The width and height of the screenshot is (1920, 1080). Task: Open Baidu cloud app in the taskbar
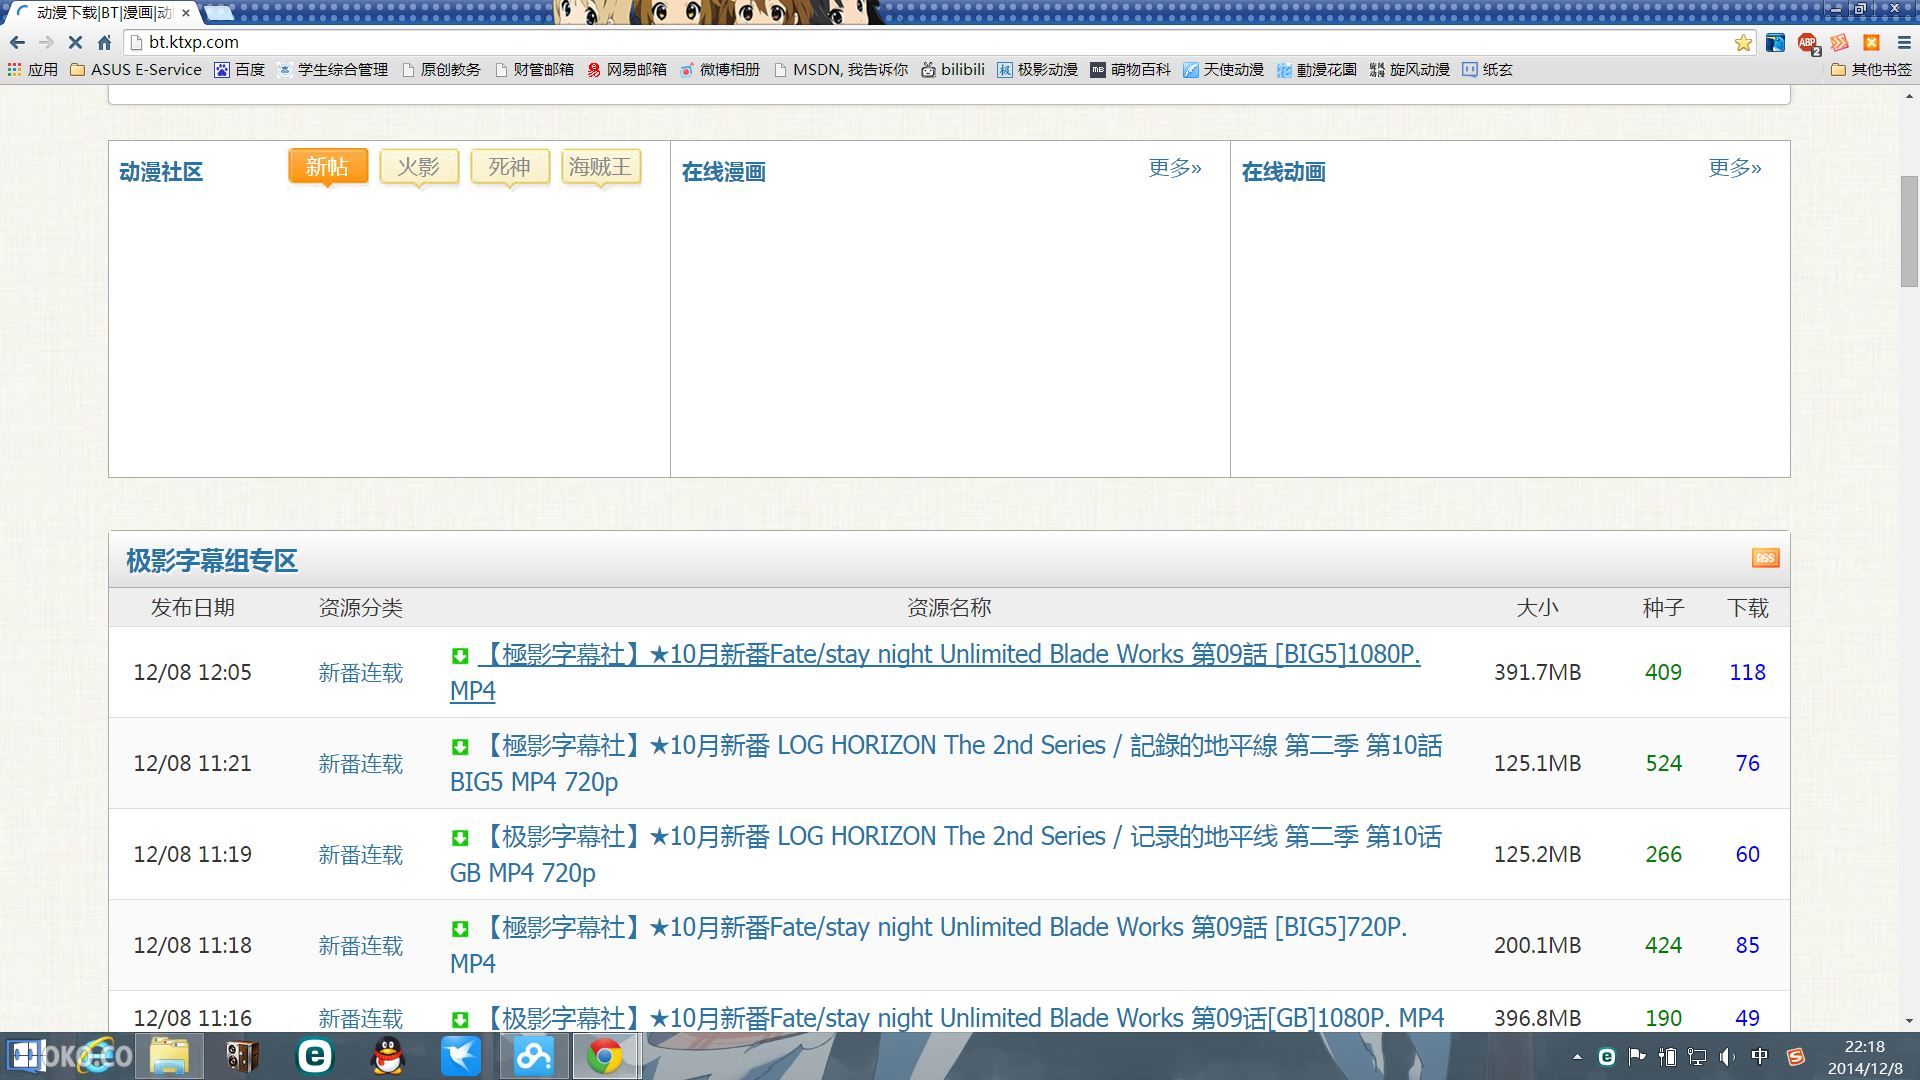click(x=534, y=1056)
